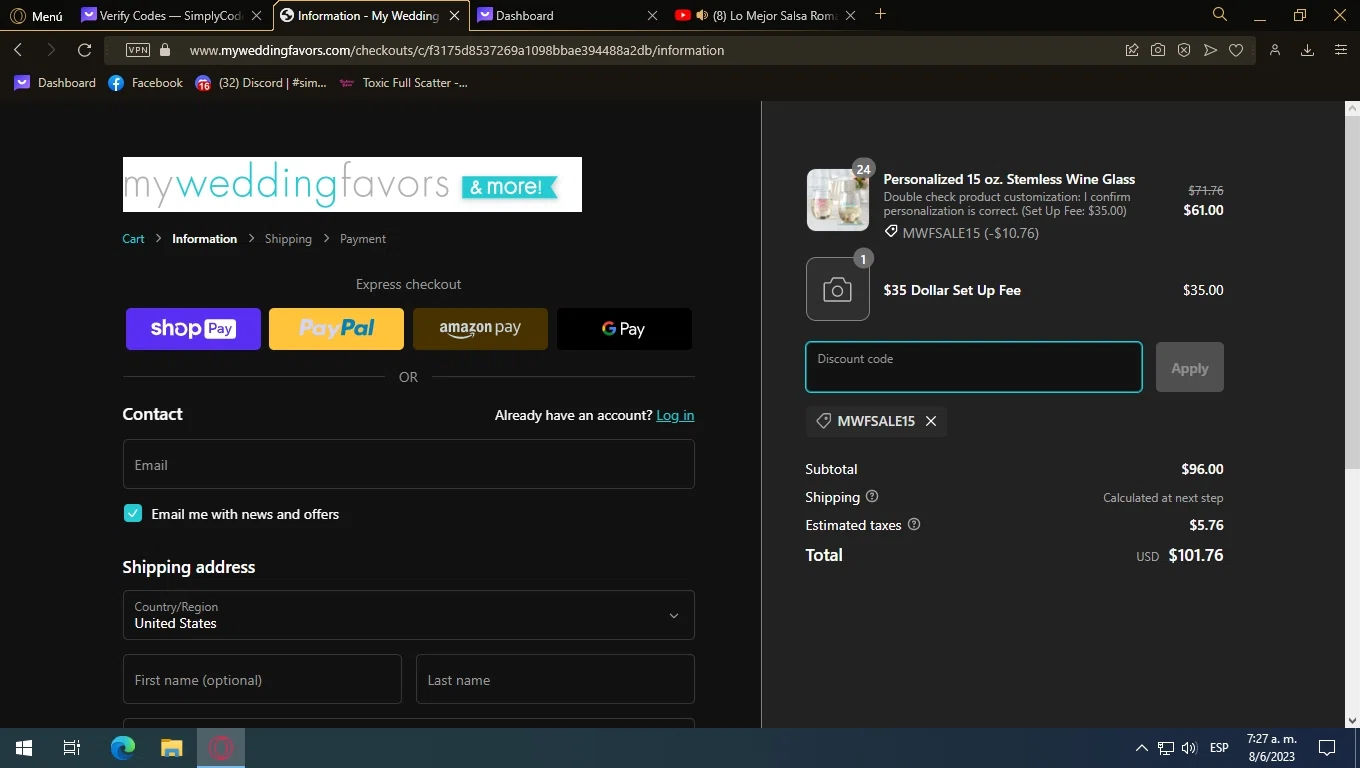Pay with Google Pay button

[624, 329]
